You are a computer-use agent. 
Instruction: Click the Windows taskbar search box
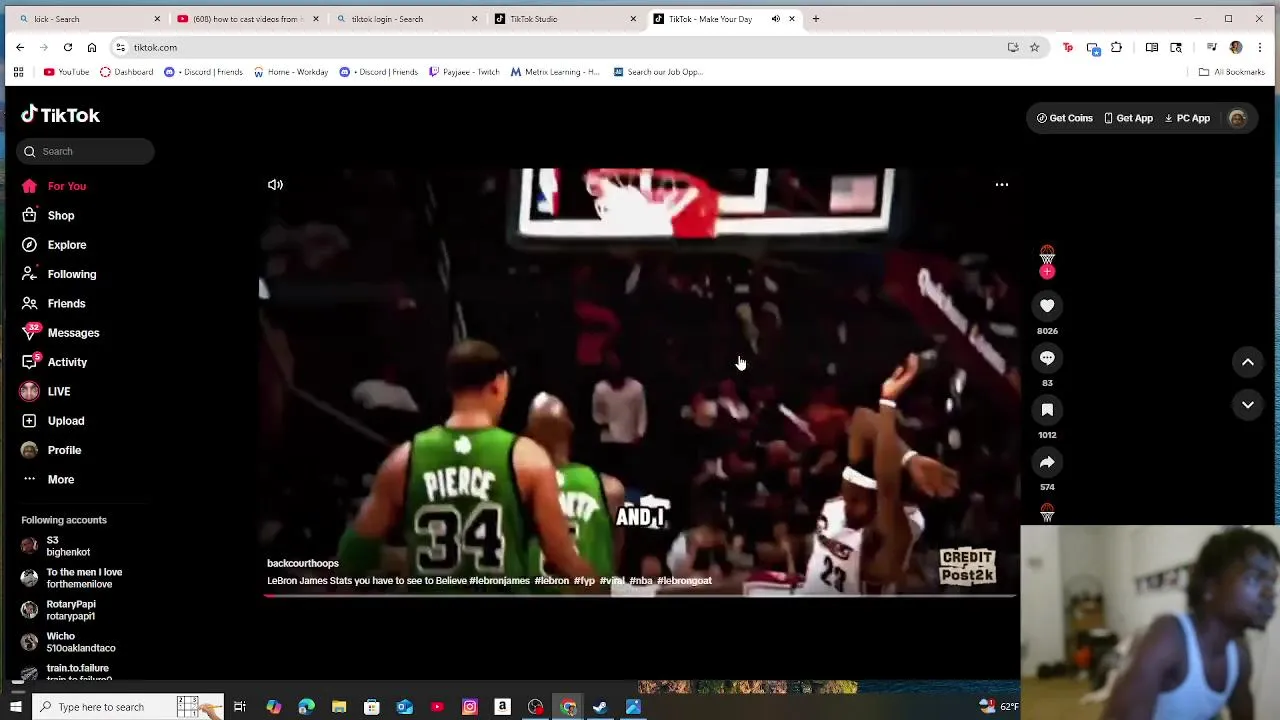pyautogui.click(x=128, y=707)
